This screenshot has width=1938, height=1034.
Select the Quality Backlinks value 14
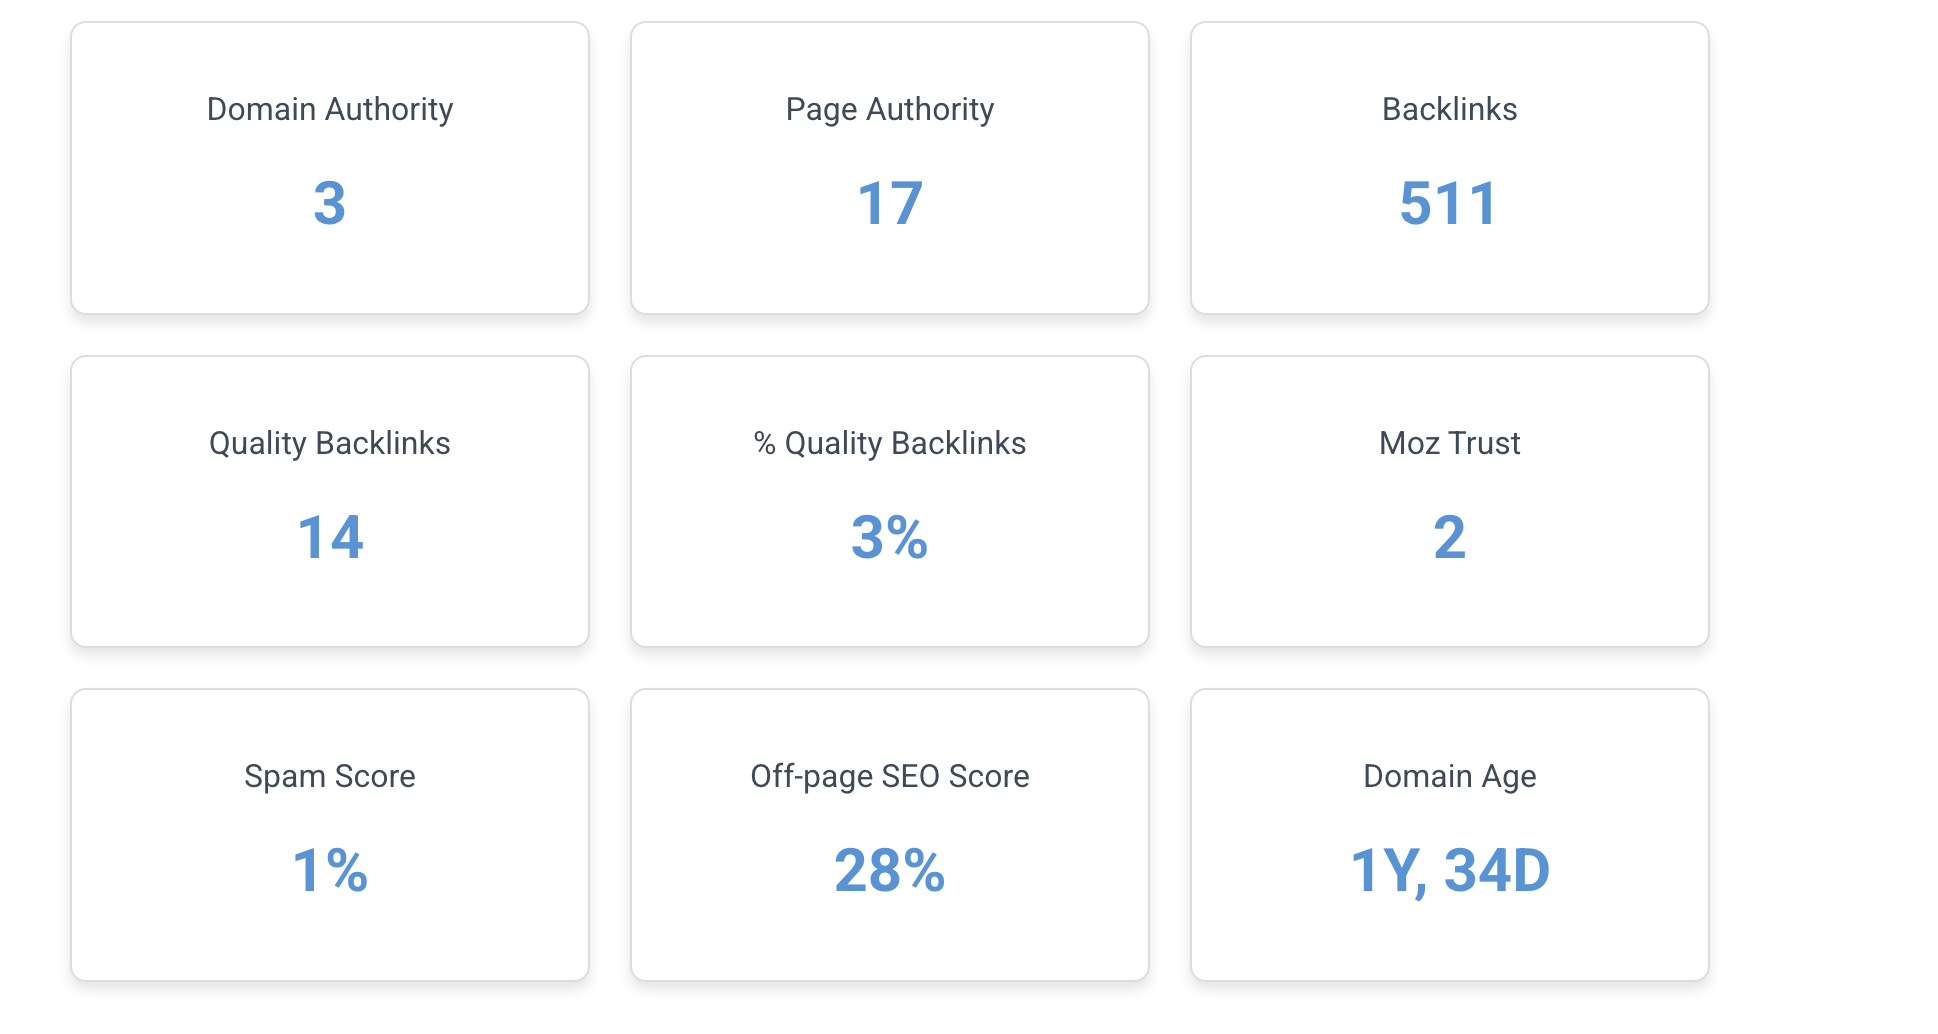(x=330, y=537)
